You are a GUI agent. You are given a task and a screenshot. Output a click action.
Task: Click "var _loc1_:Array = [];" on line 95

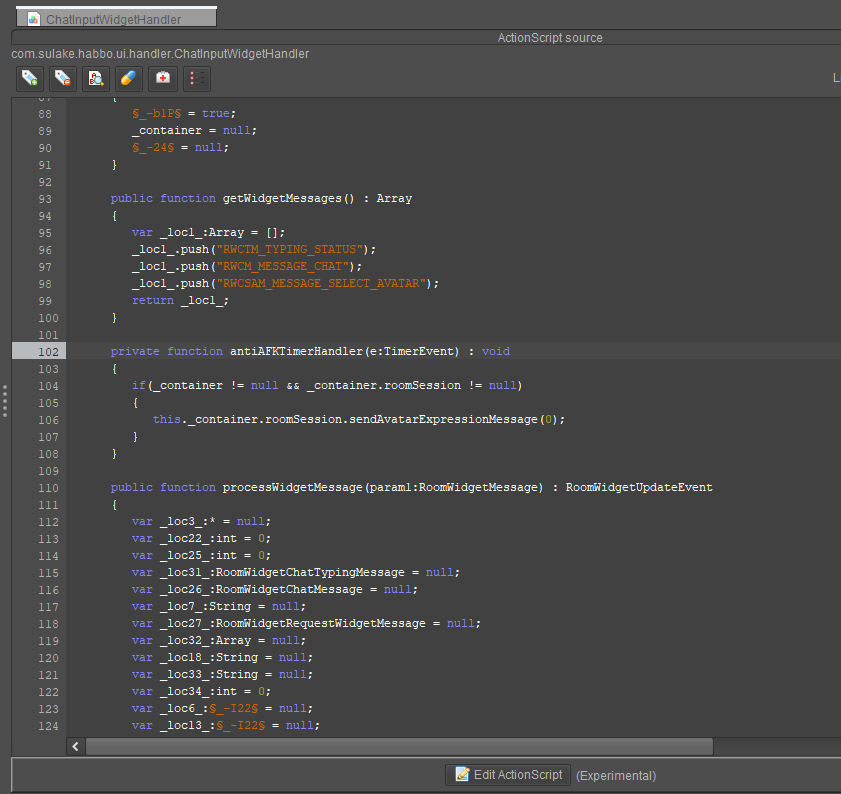click(x=209, y=233)
